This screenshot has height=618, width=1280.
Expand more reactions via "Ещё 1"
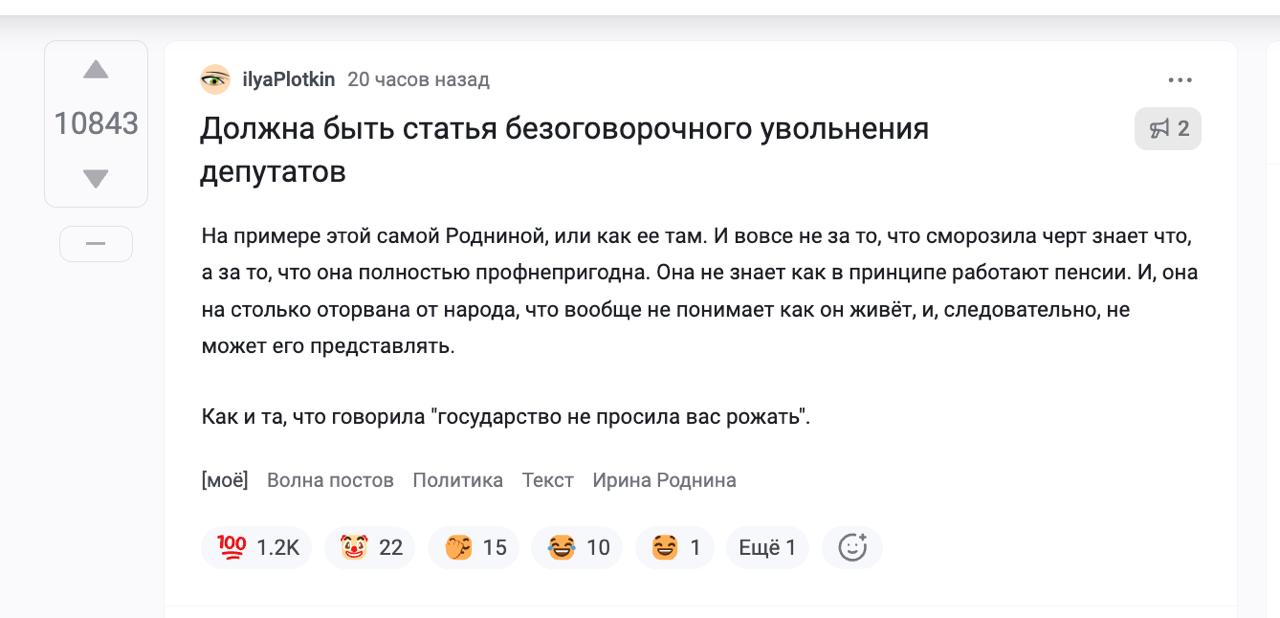click(x=767, y=548)
